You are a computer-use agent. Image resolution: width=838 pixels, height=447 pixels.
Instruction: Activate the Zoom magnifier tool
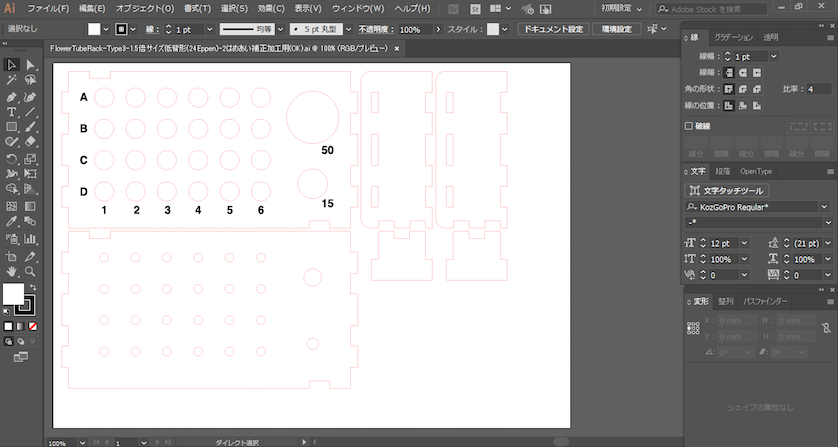point(30,271)
